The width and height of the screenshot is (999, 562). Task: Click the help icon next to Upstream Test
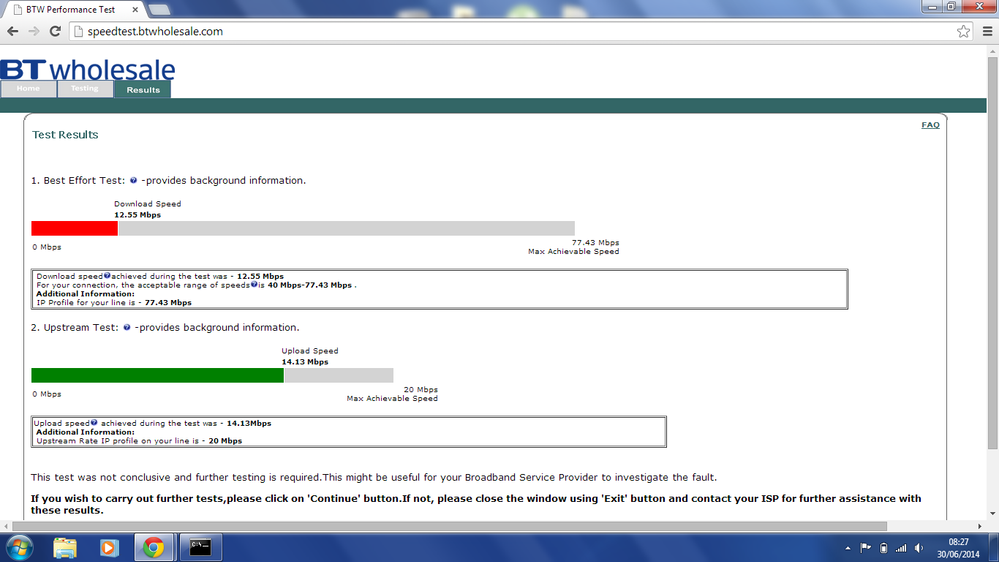point(127,328)
